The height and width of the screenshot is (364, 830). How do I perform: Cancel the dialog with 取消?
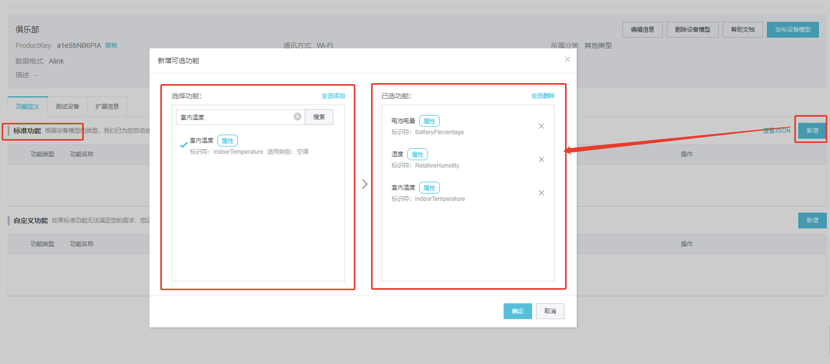tap(550, 311)
